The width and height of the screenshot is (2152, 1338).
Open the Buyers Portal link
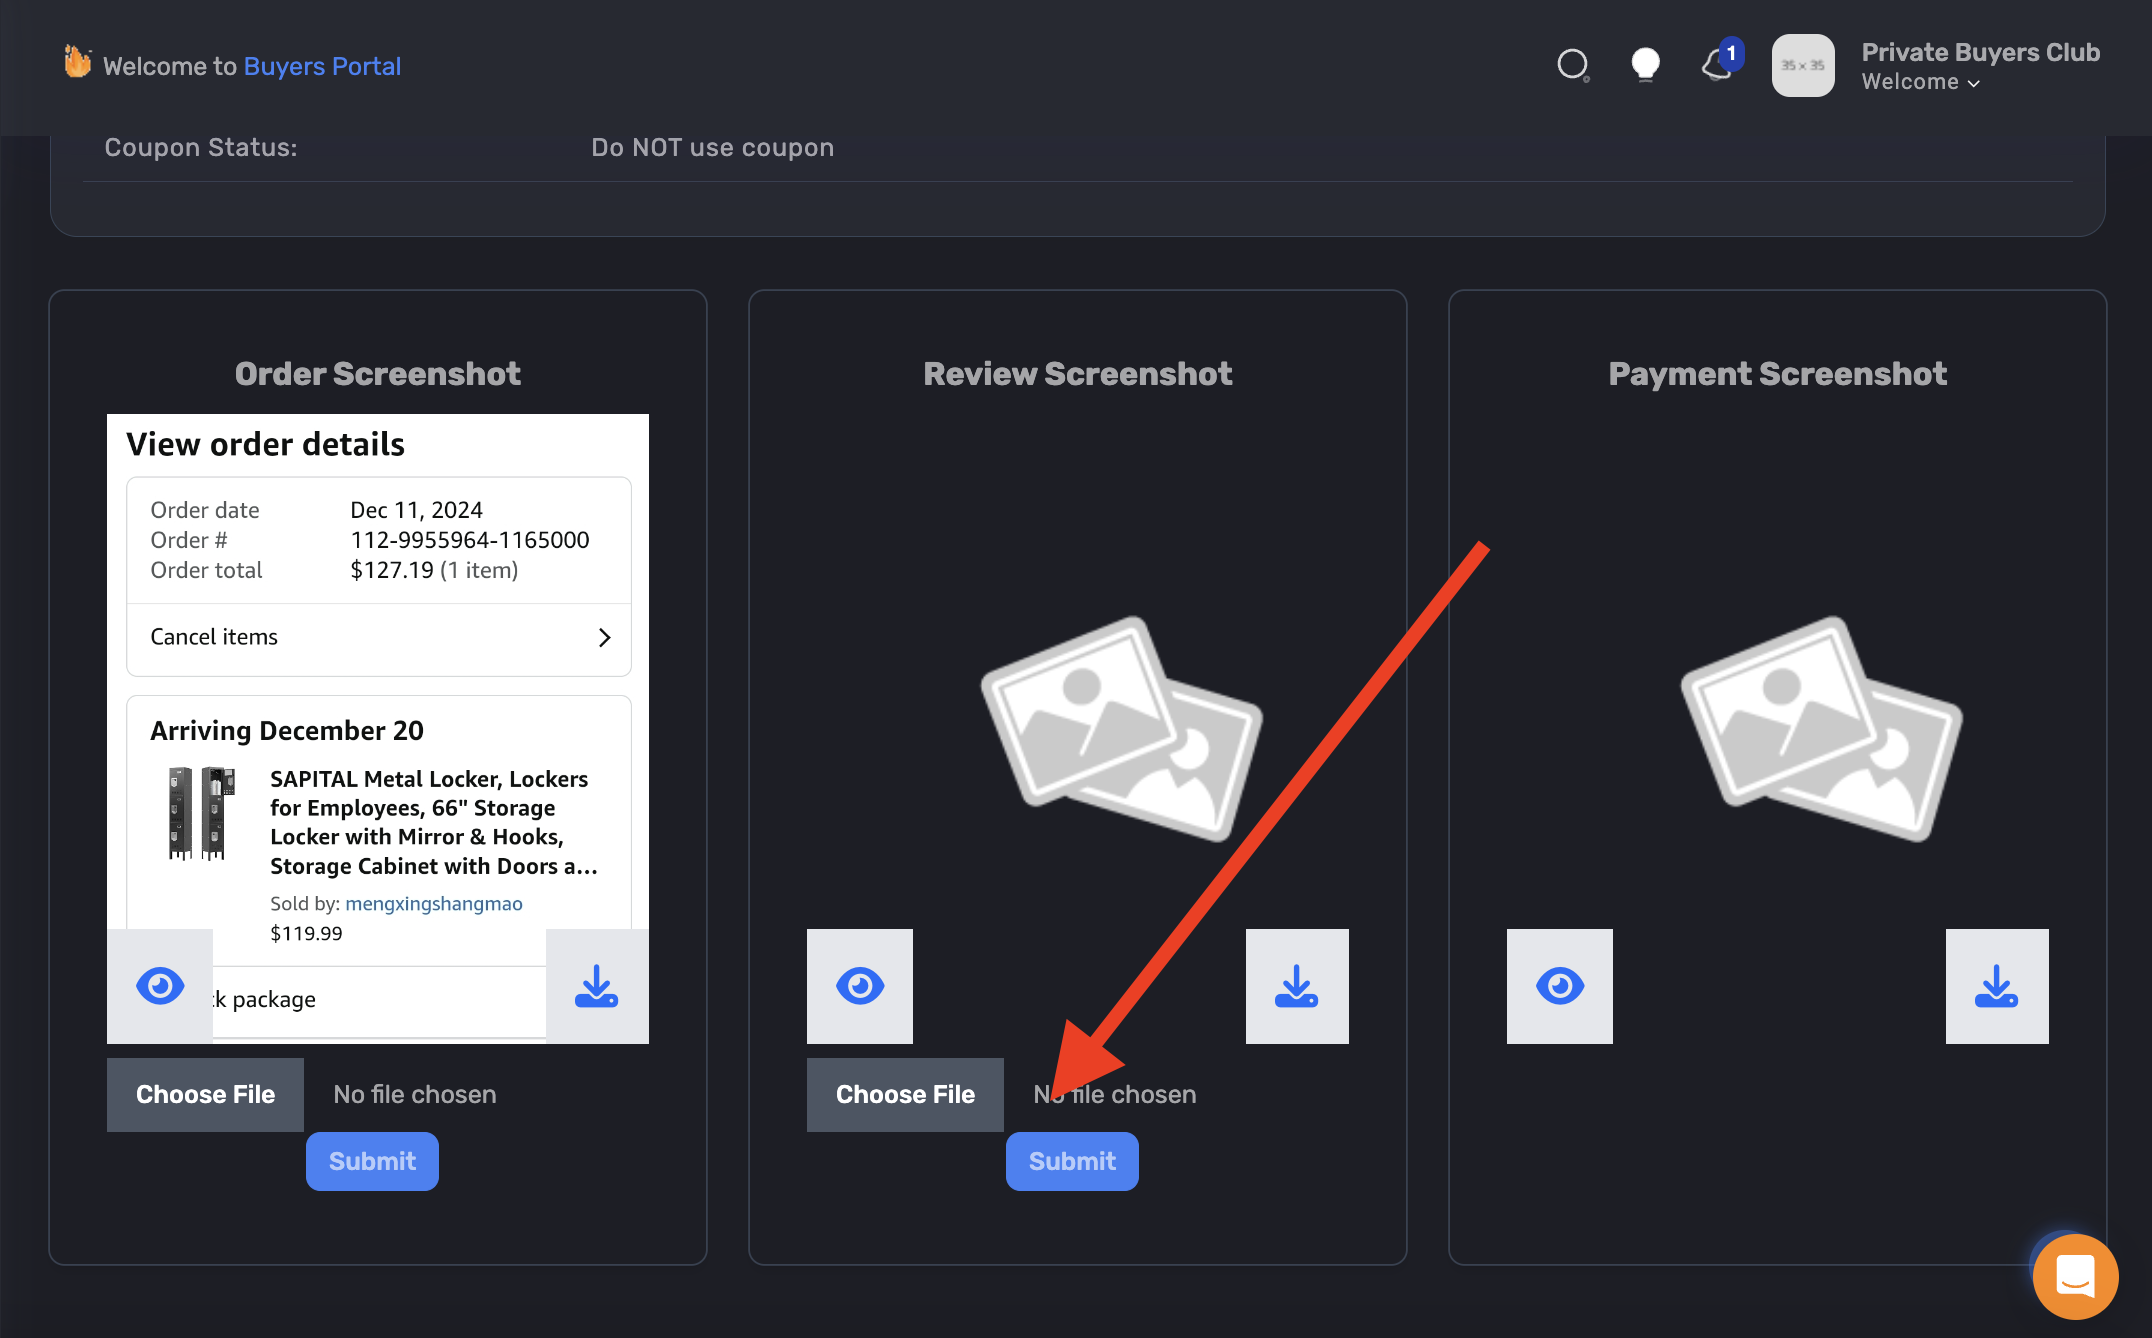[x=322, y=66]
